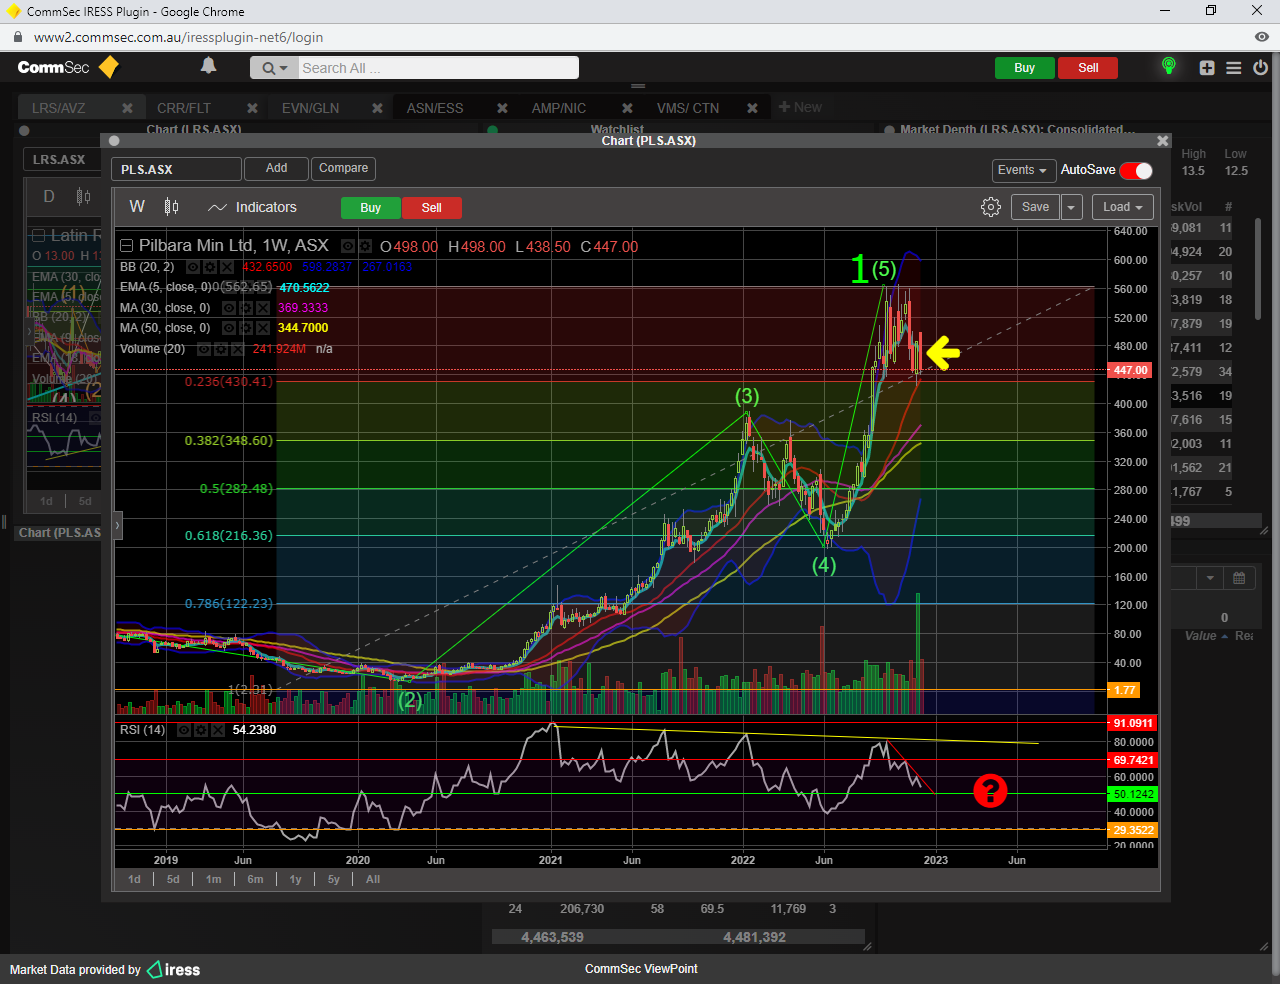Viewport: 1280px width, 984px height.
Task: Open the notifications bell in CommSec header
Action: 208,66
